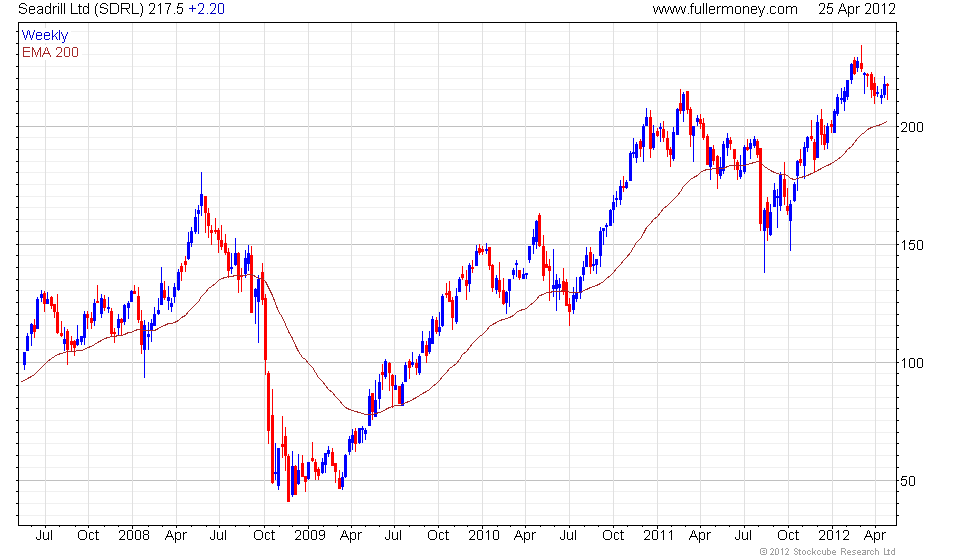Click the 2009 year axis label
The image size is (980, 560).
(x=309, y=536)
